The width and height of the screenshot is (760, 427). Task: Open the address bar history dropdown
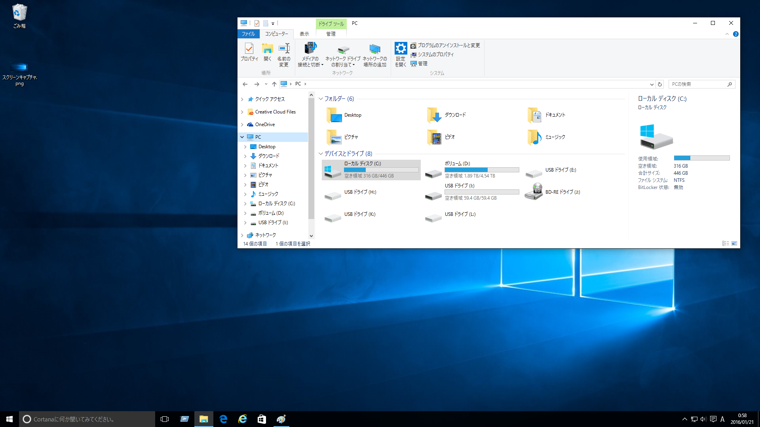click(x=652, y=84)
